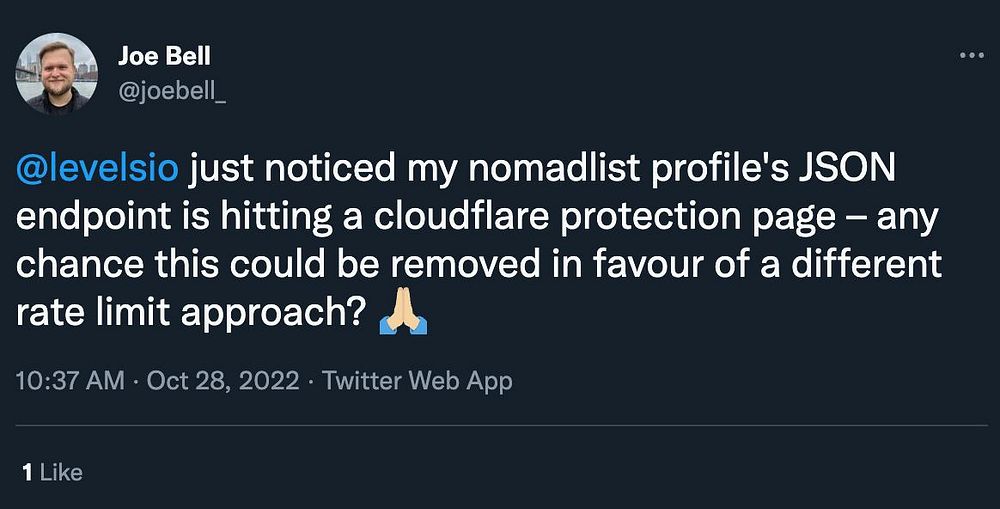
Task: Click the divider line above the likes
Action: point(500,426)
